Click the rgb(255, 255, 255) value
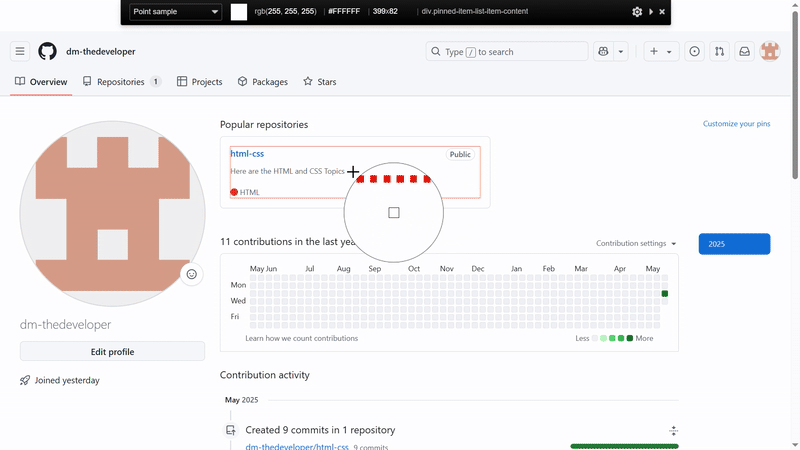Viewport: 800px width, 450px height. [285, 11]
